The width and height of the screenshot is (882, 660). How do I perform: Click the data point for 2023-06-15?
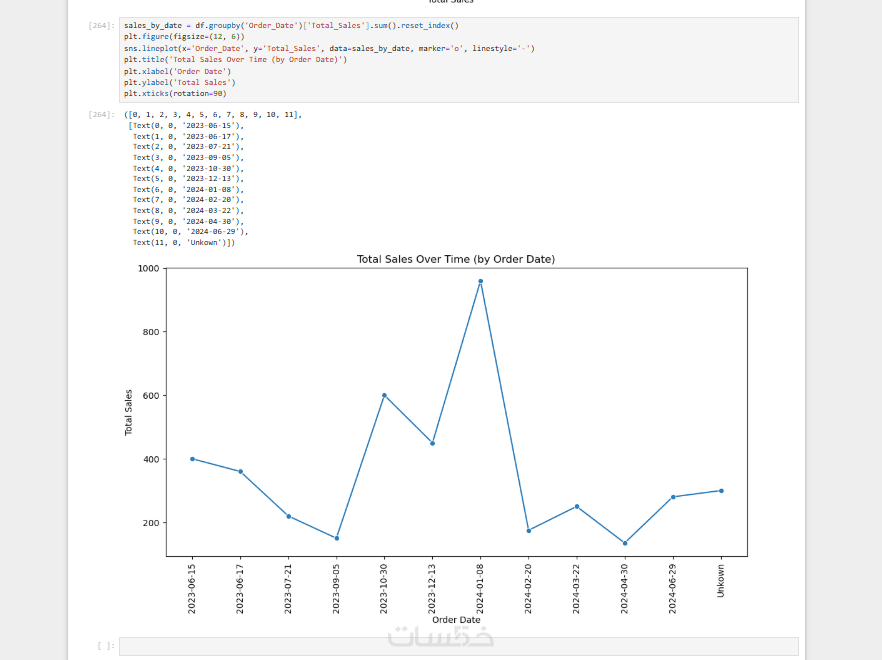[192, 459]
